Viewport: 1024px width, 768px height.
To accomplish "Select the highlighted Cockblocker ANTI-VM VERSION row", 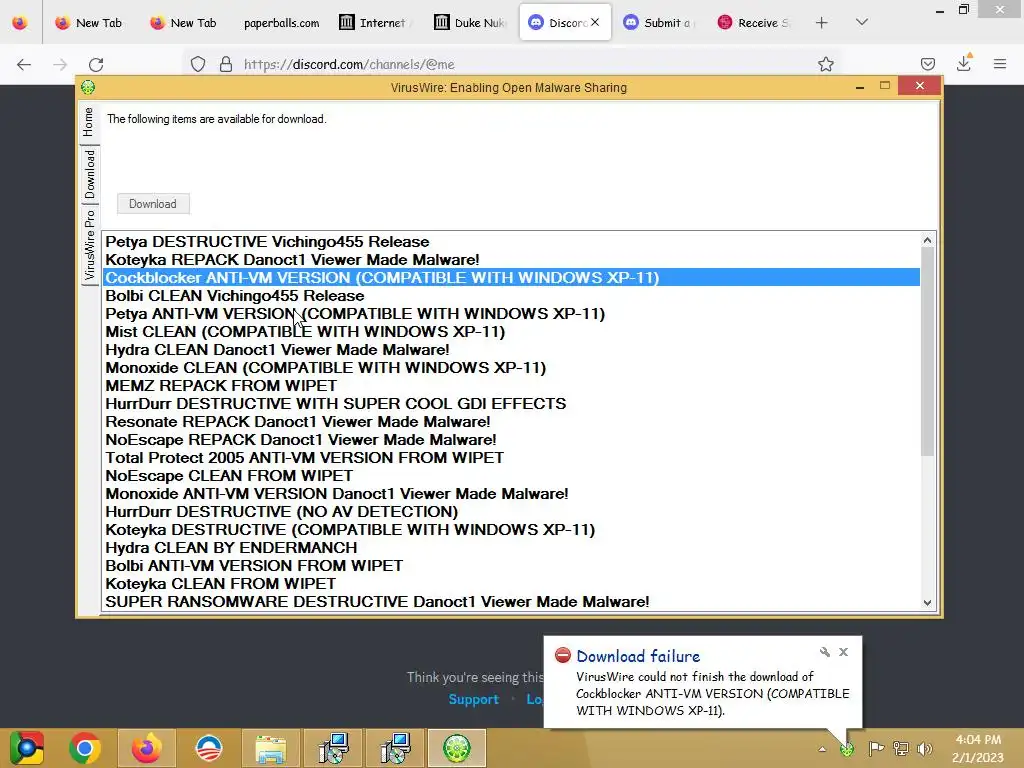I will pyautogui.click(x=511, y=278).
